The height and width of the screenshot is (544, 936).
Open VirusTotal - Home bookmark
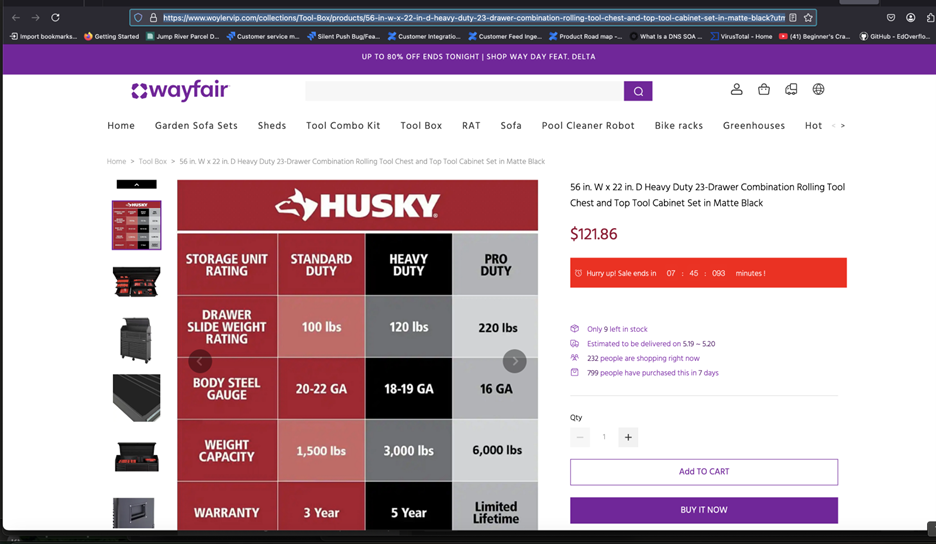coord(741,36)
